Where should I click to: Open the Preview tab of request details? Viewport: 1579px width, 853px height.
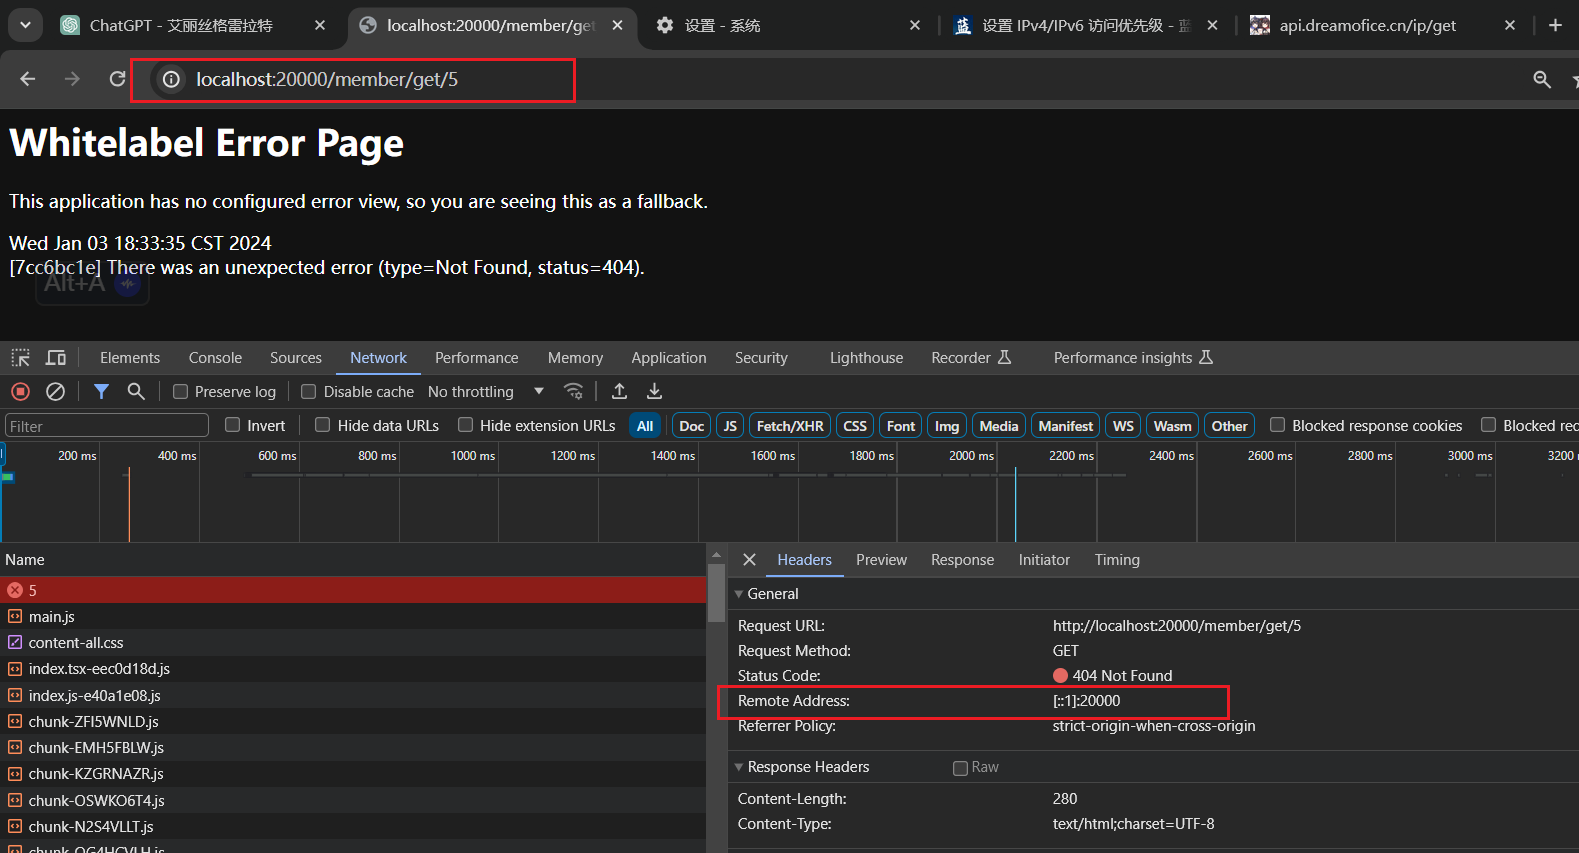click(880, 560)
